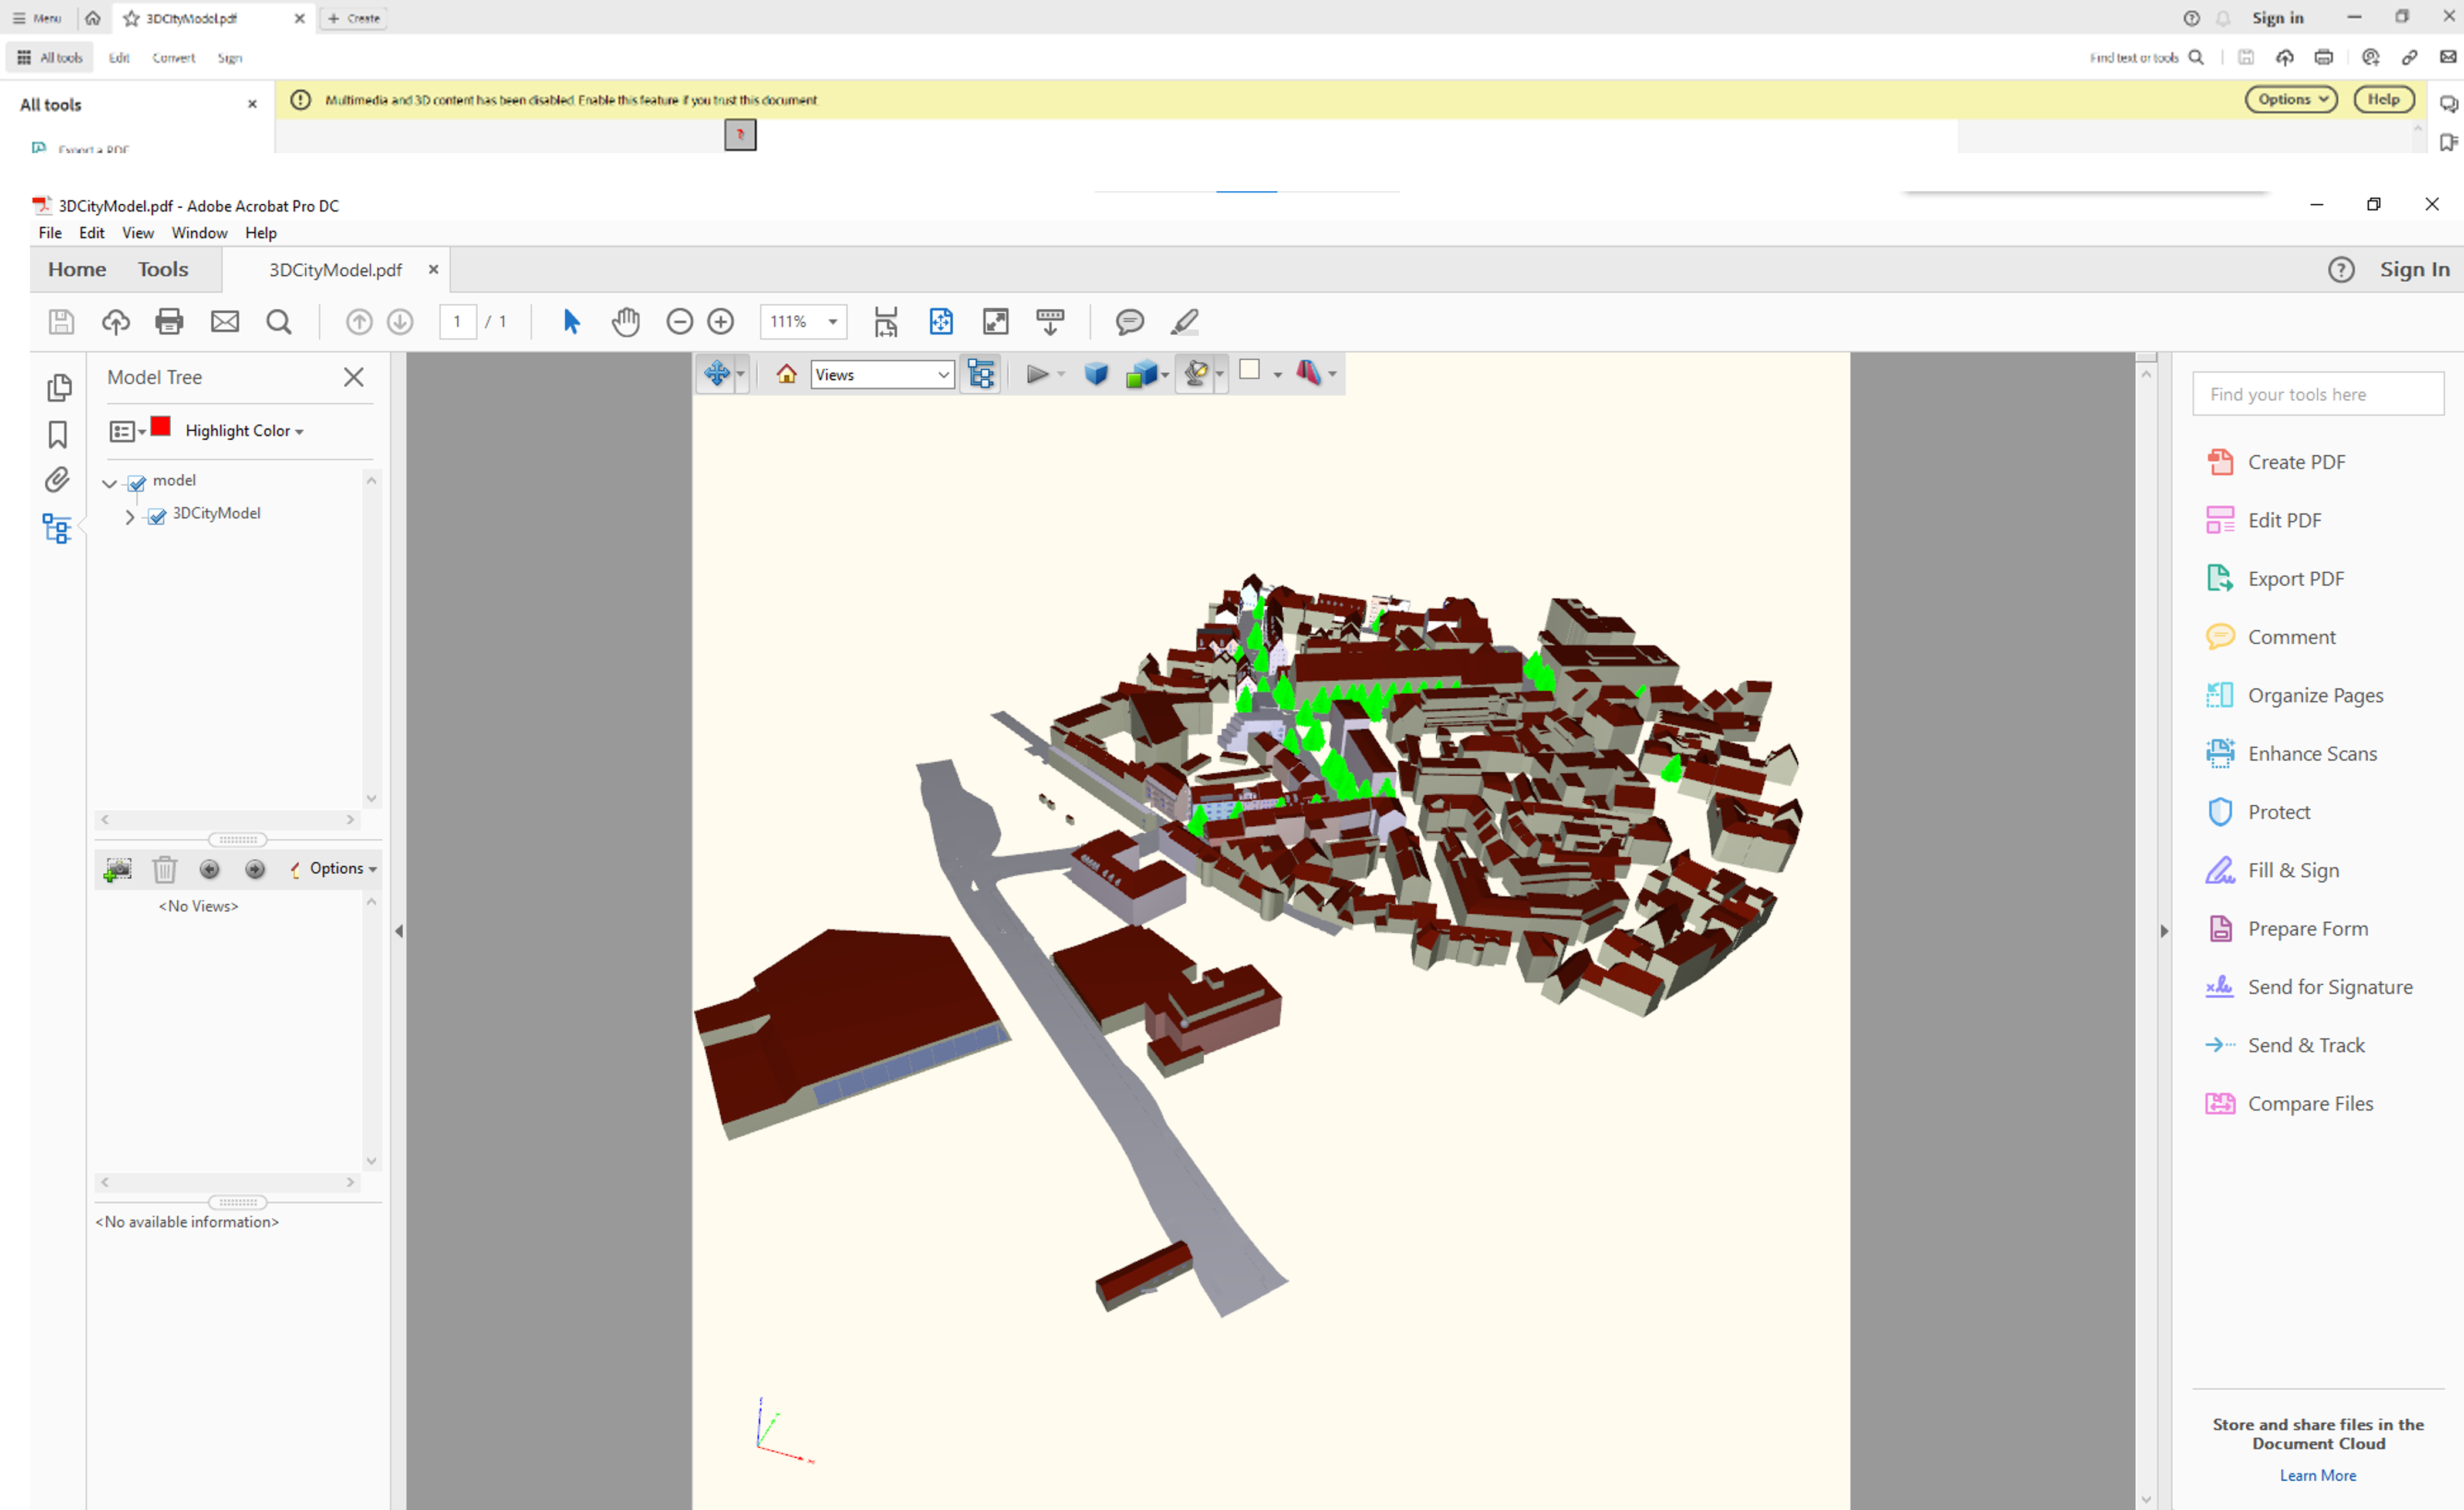Screen dimensions: 2464x1510
Task: Click the red highlight color swatch
Action: 161,427
